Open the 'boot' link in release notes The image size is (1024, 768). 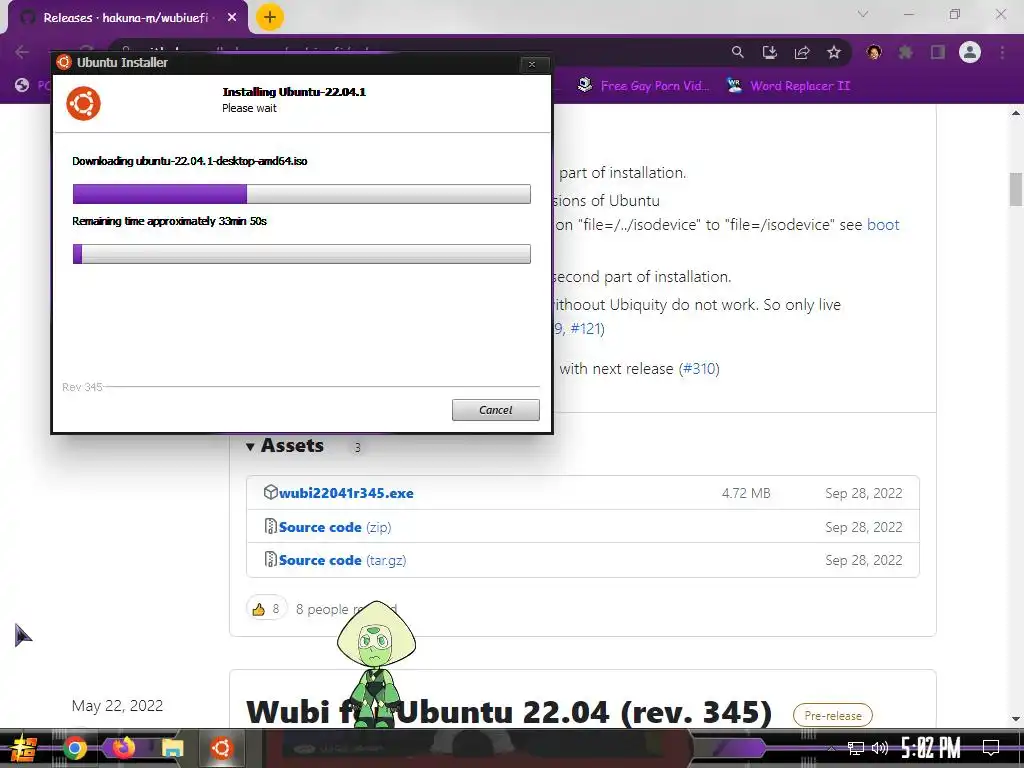tap(883, 225)
